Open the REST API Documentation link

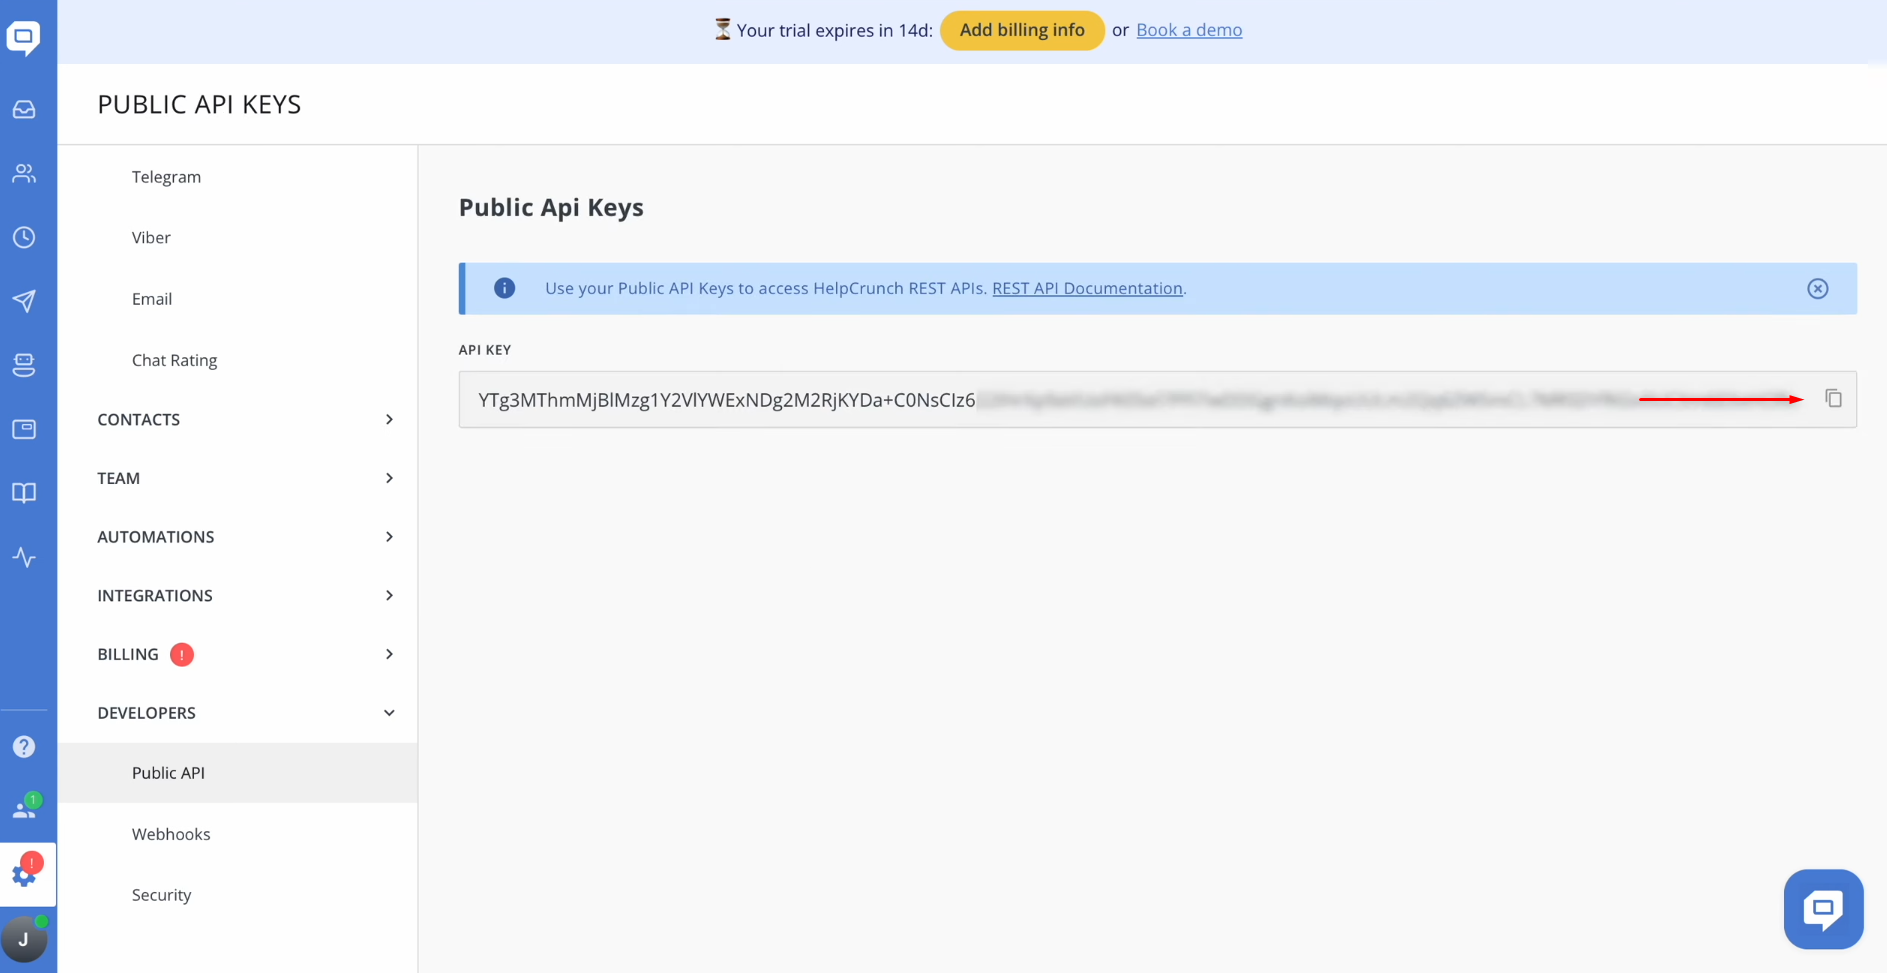point(1086,288)
